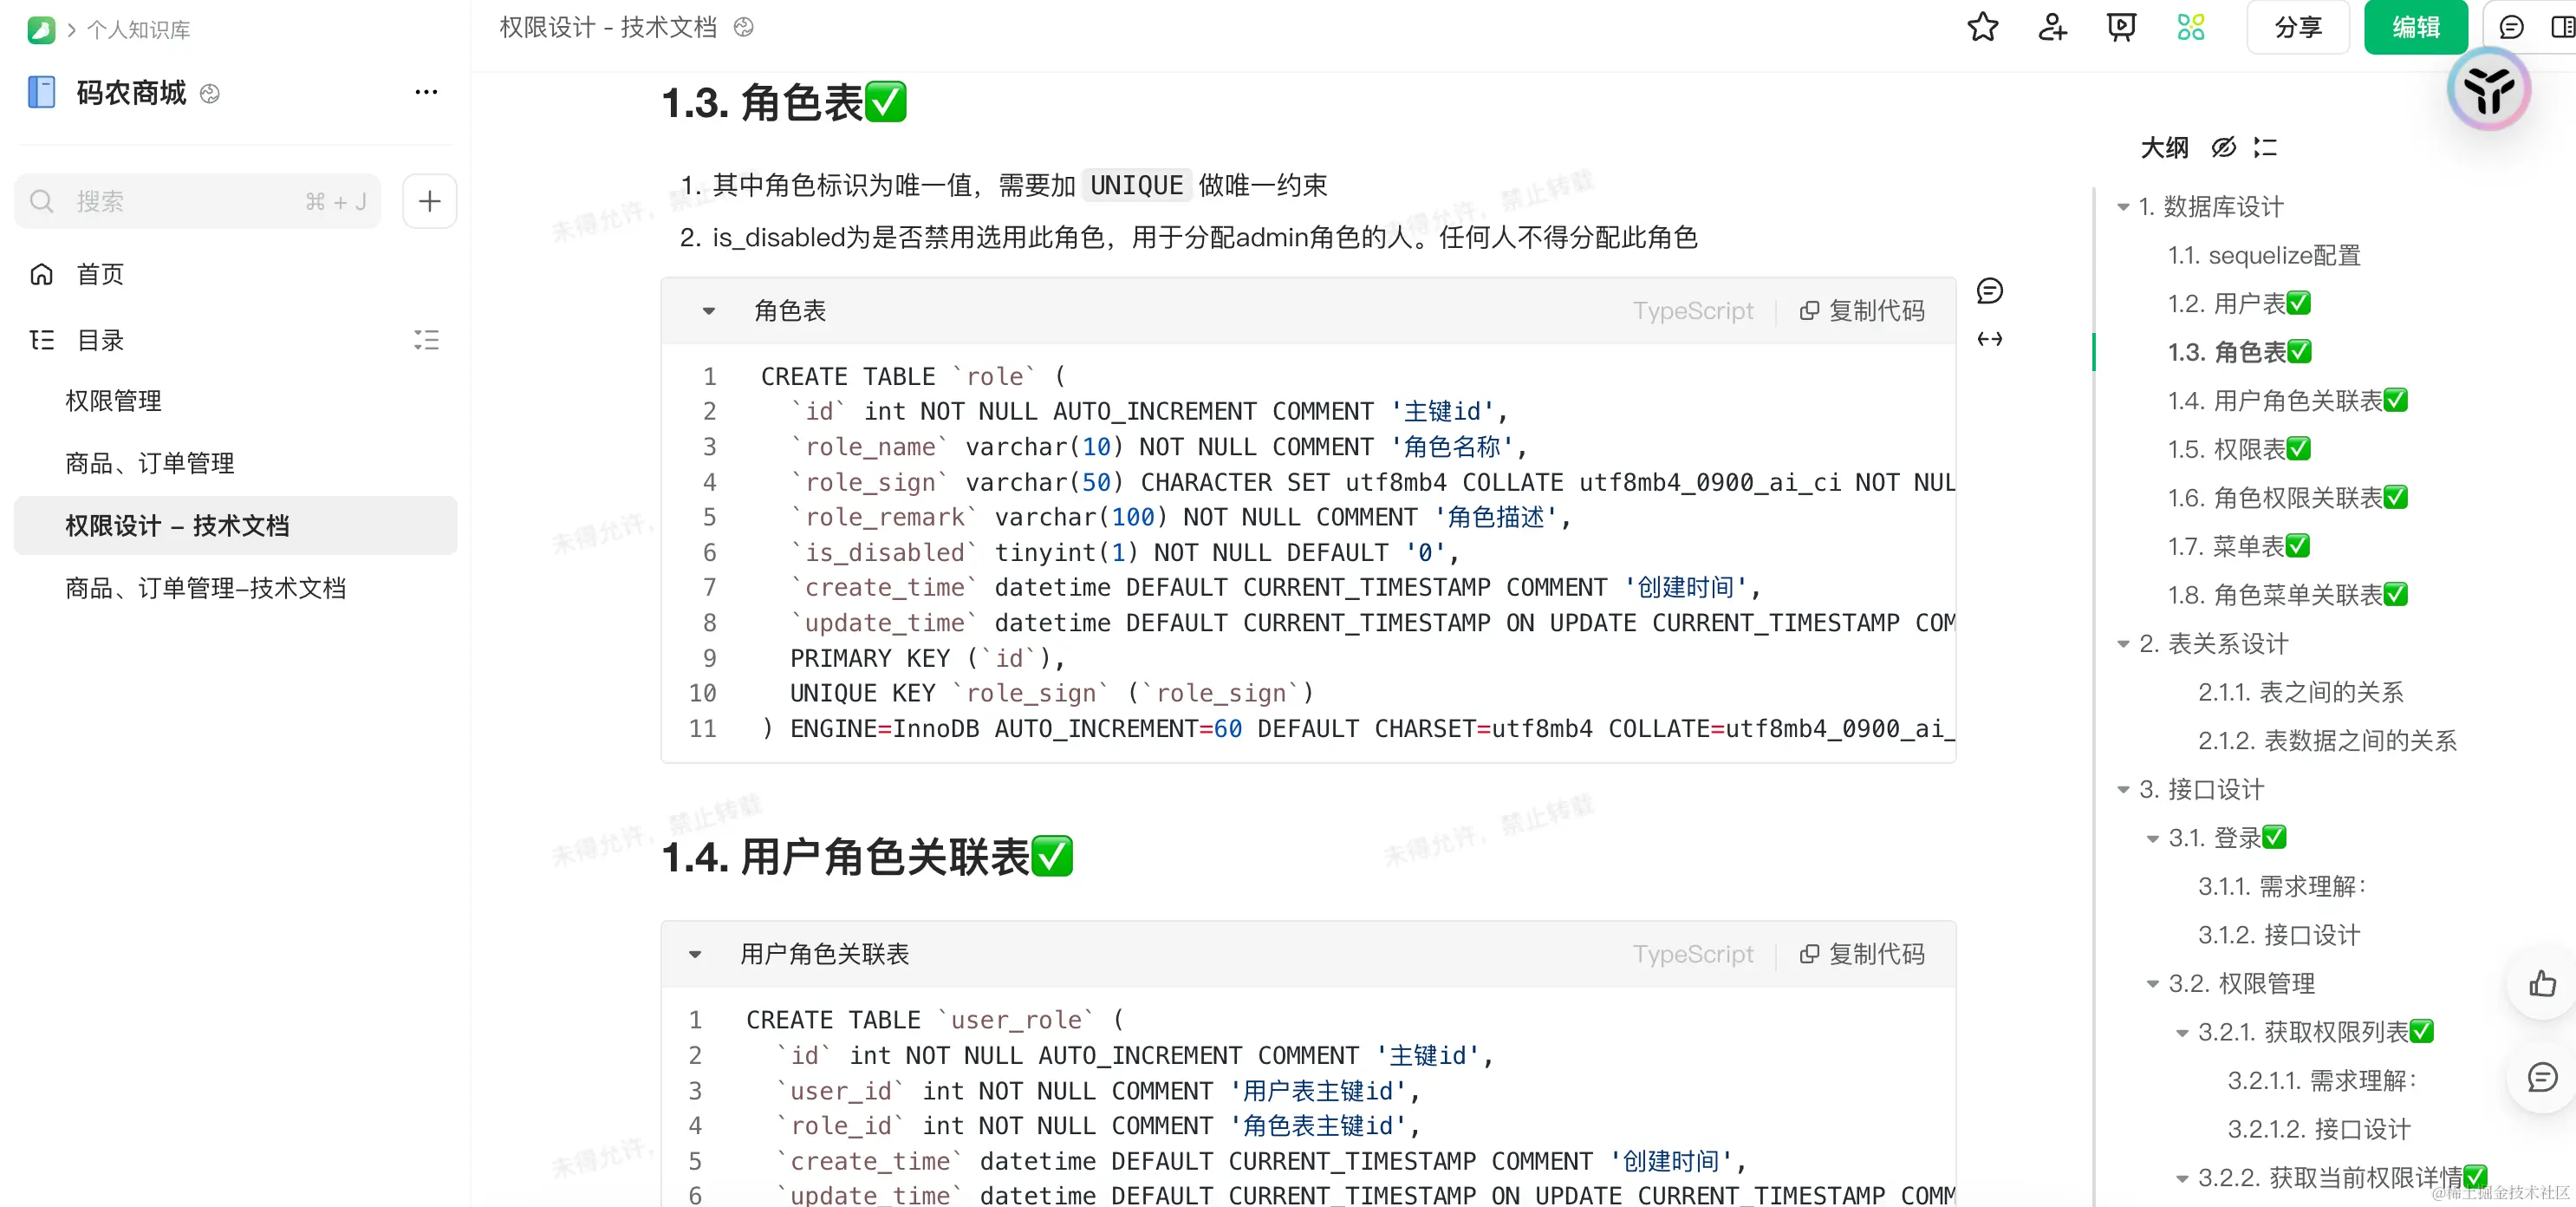Screen dimensions: 2576x1207
Task: Open presentation mode icon
Action: [2120, 27]
